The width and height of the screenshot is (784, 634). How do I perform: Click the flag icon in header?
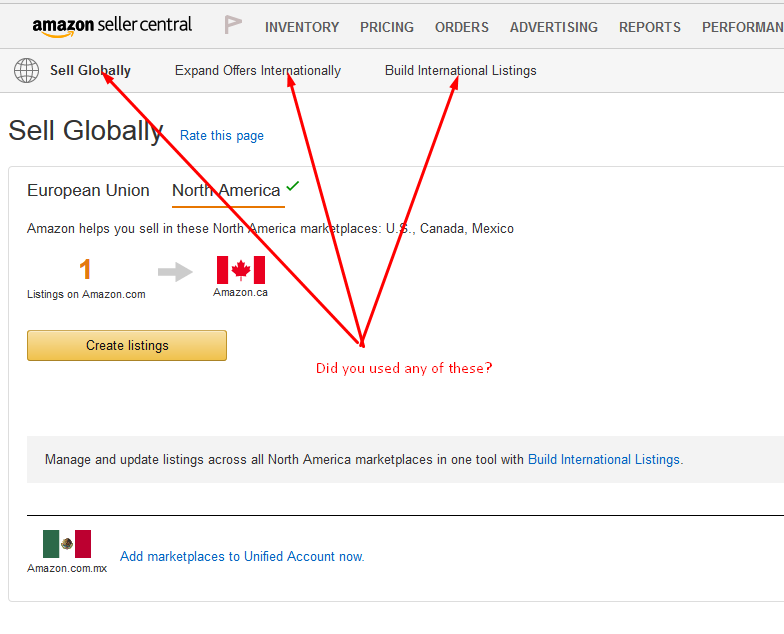(x=232, y=24)
